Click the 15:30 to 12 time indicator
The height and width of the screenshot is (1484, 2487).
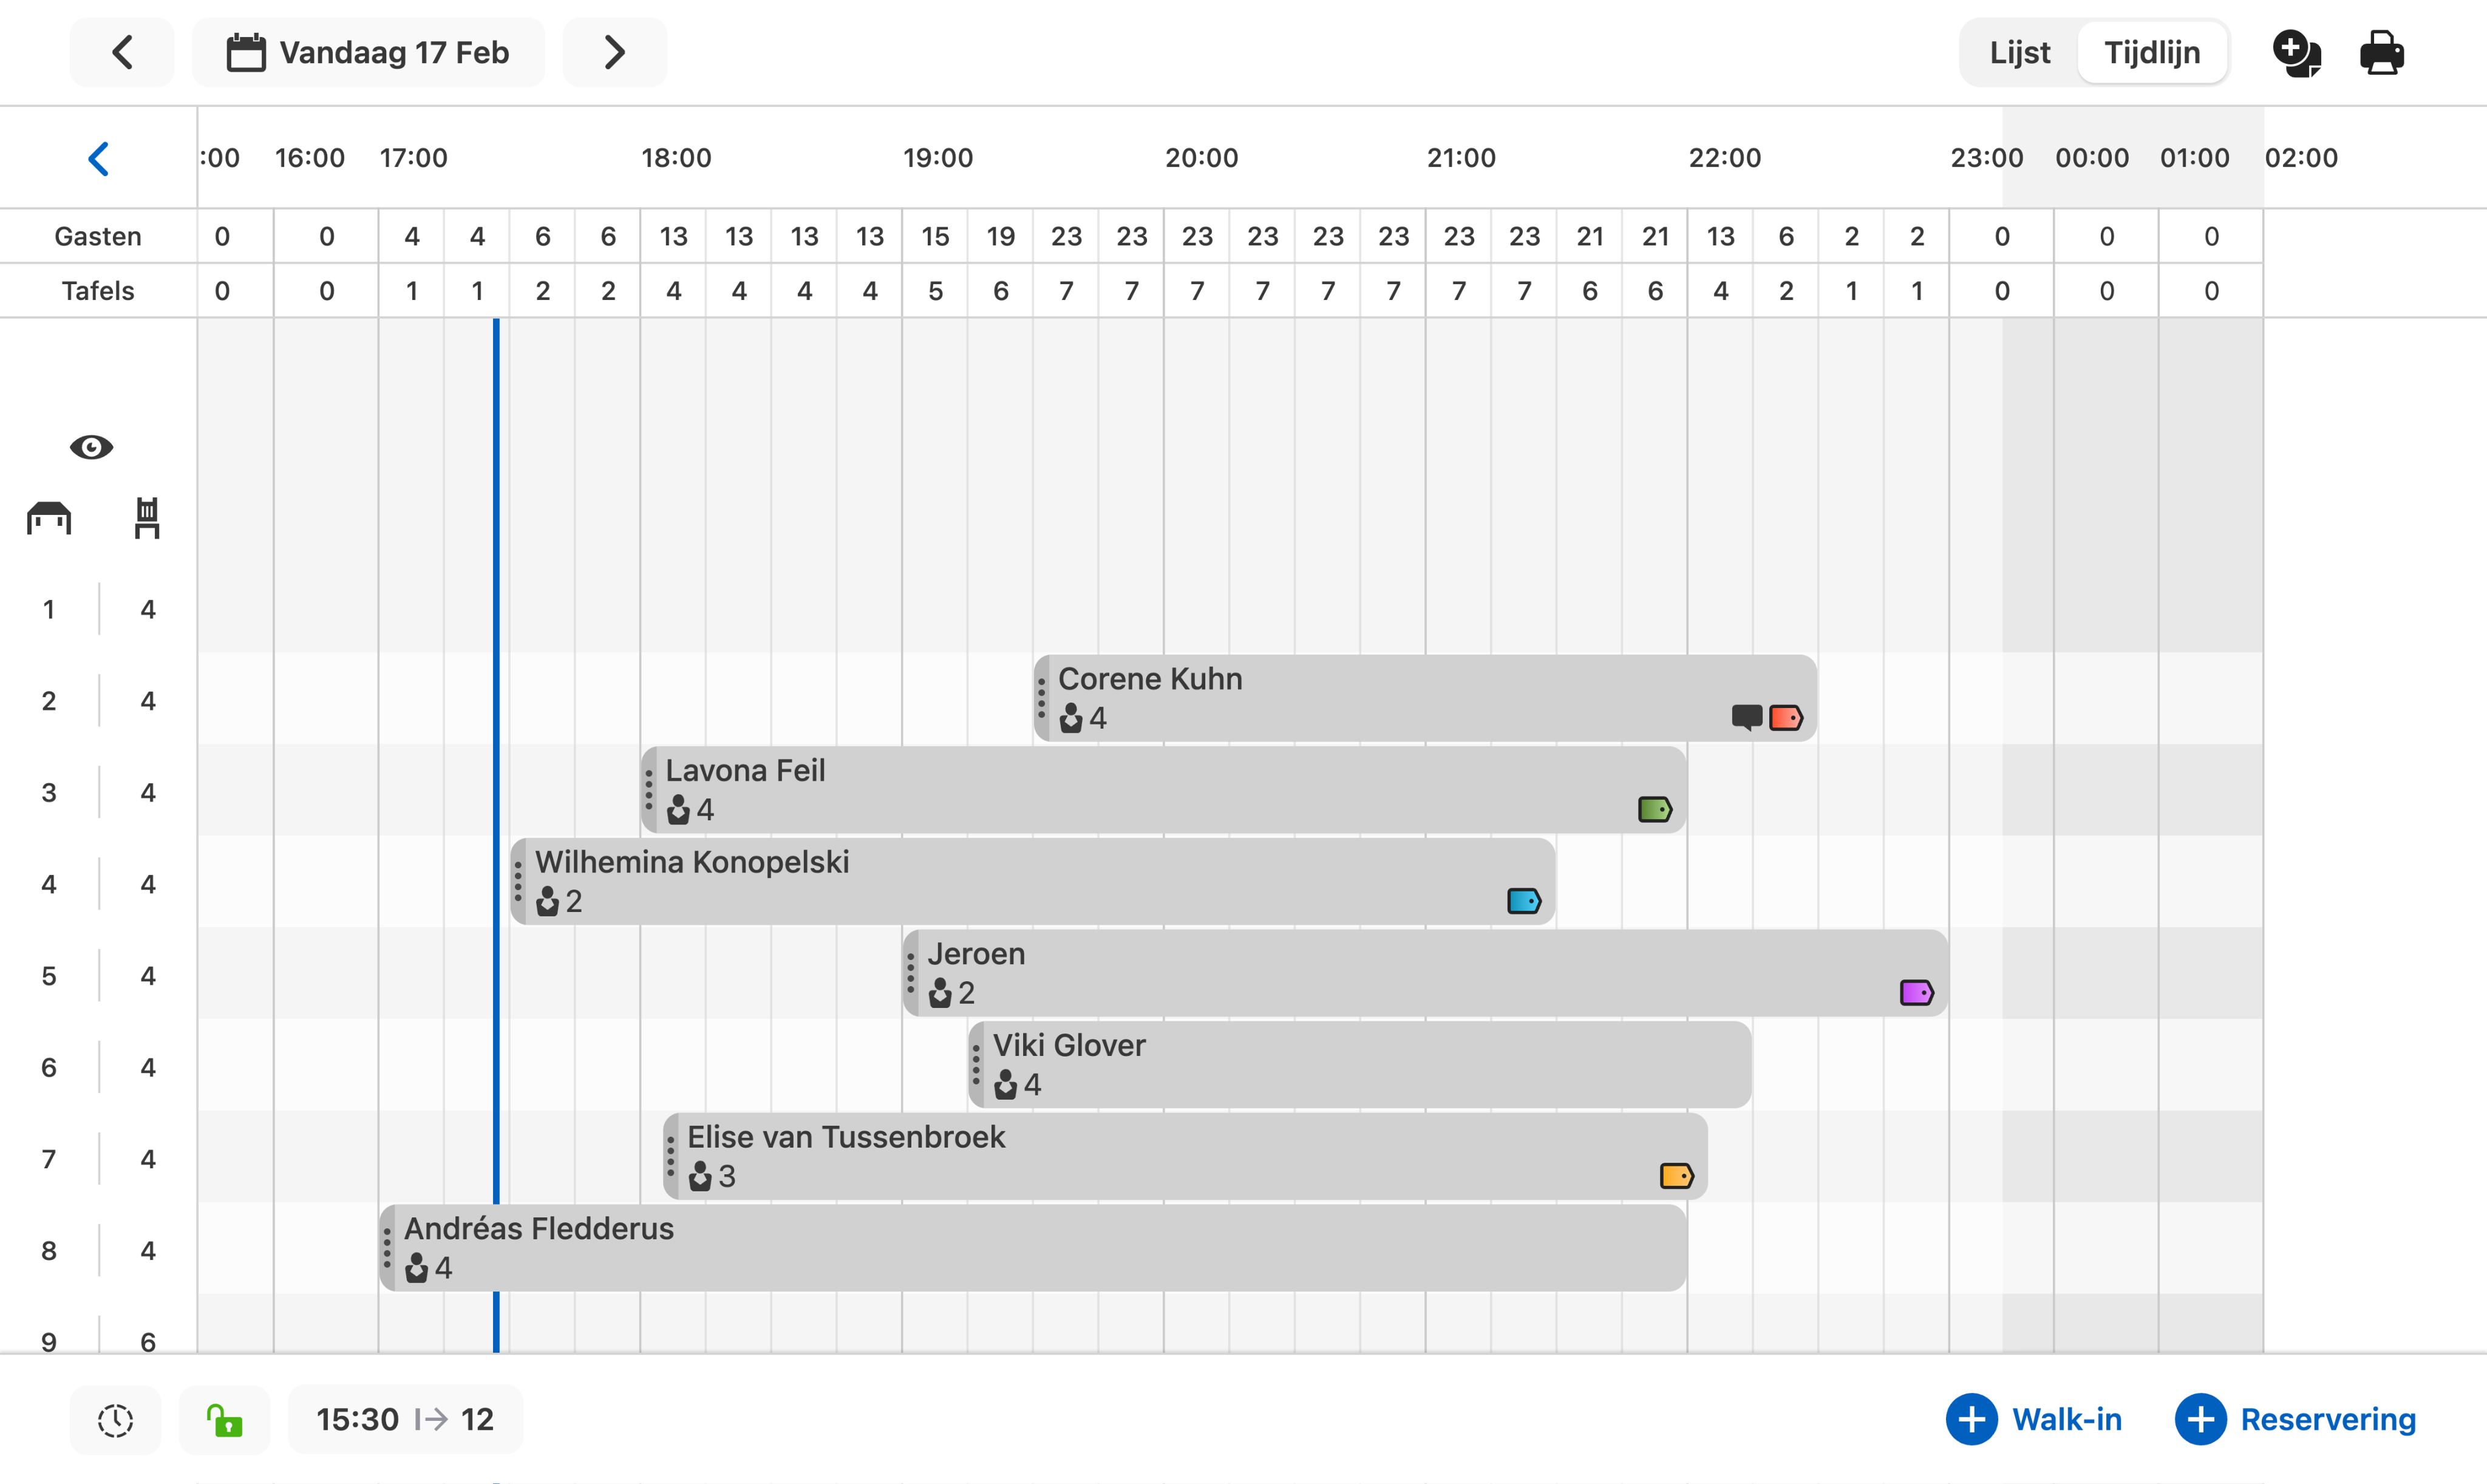(405, 1419)
